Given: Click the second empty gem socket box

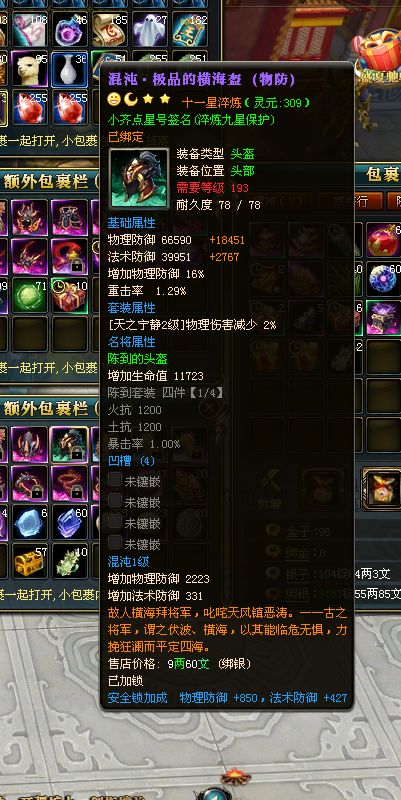Looking at the screenshot, I should (115, 500).
